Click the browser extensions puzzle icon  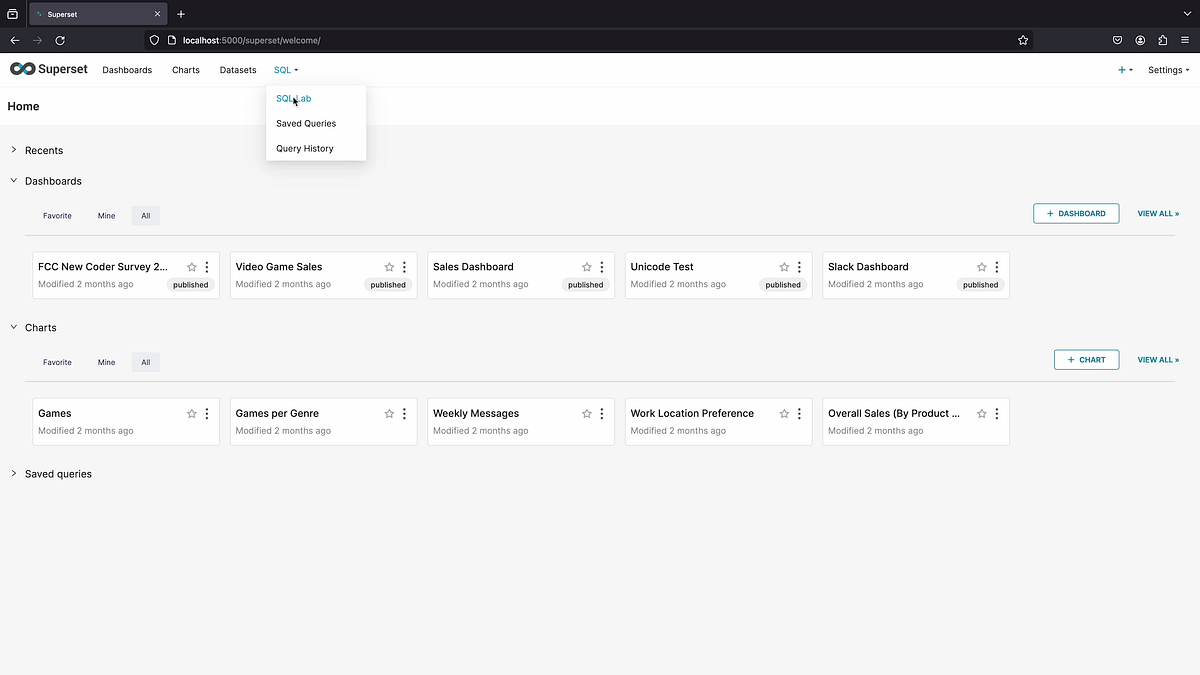[x=1162, y=40]
